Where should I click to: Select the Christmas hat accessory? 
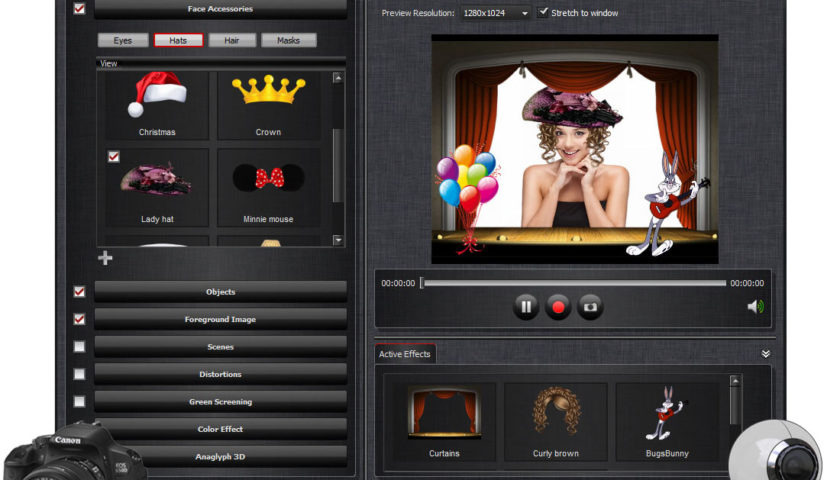coord(157,105)
